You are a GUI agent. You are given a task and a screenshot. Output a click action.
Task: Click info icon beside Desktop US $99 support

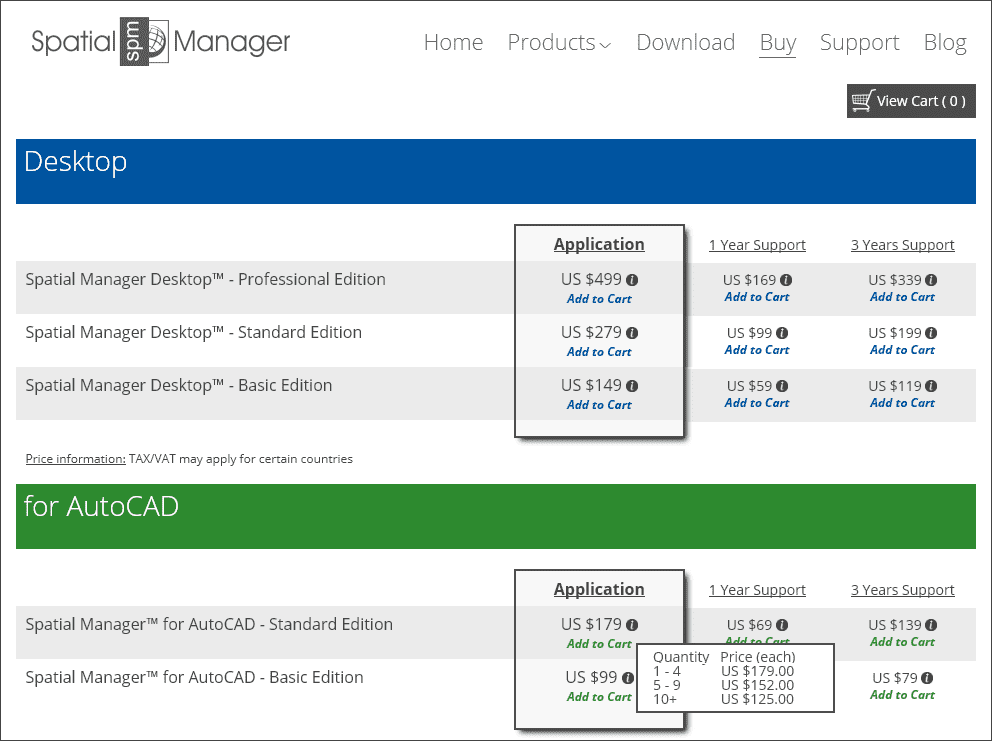[x=782, y=333]
